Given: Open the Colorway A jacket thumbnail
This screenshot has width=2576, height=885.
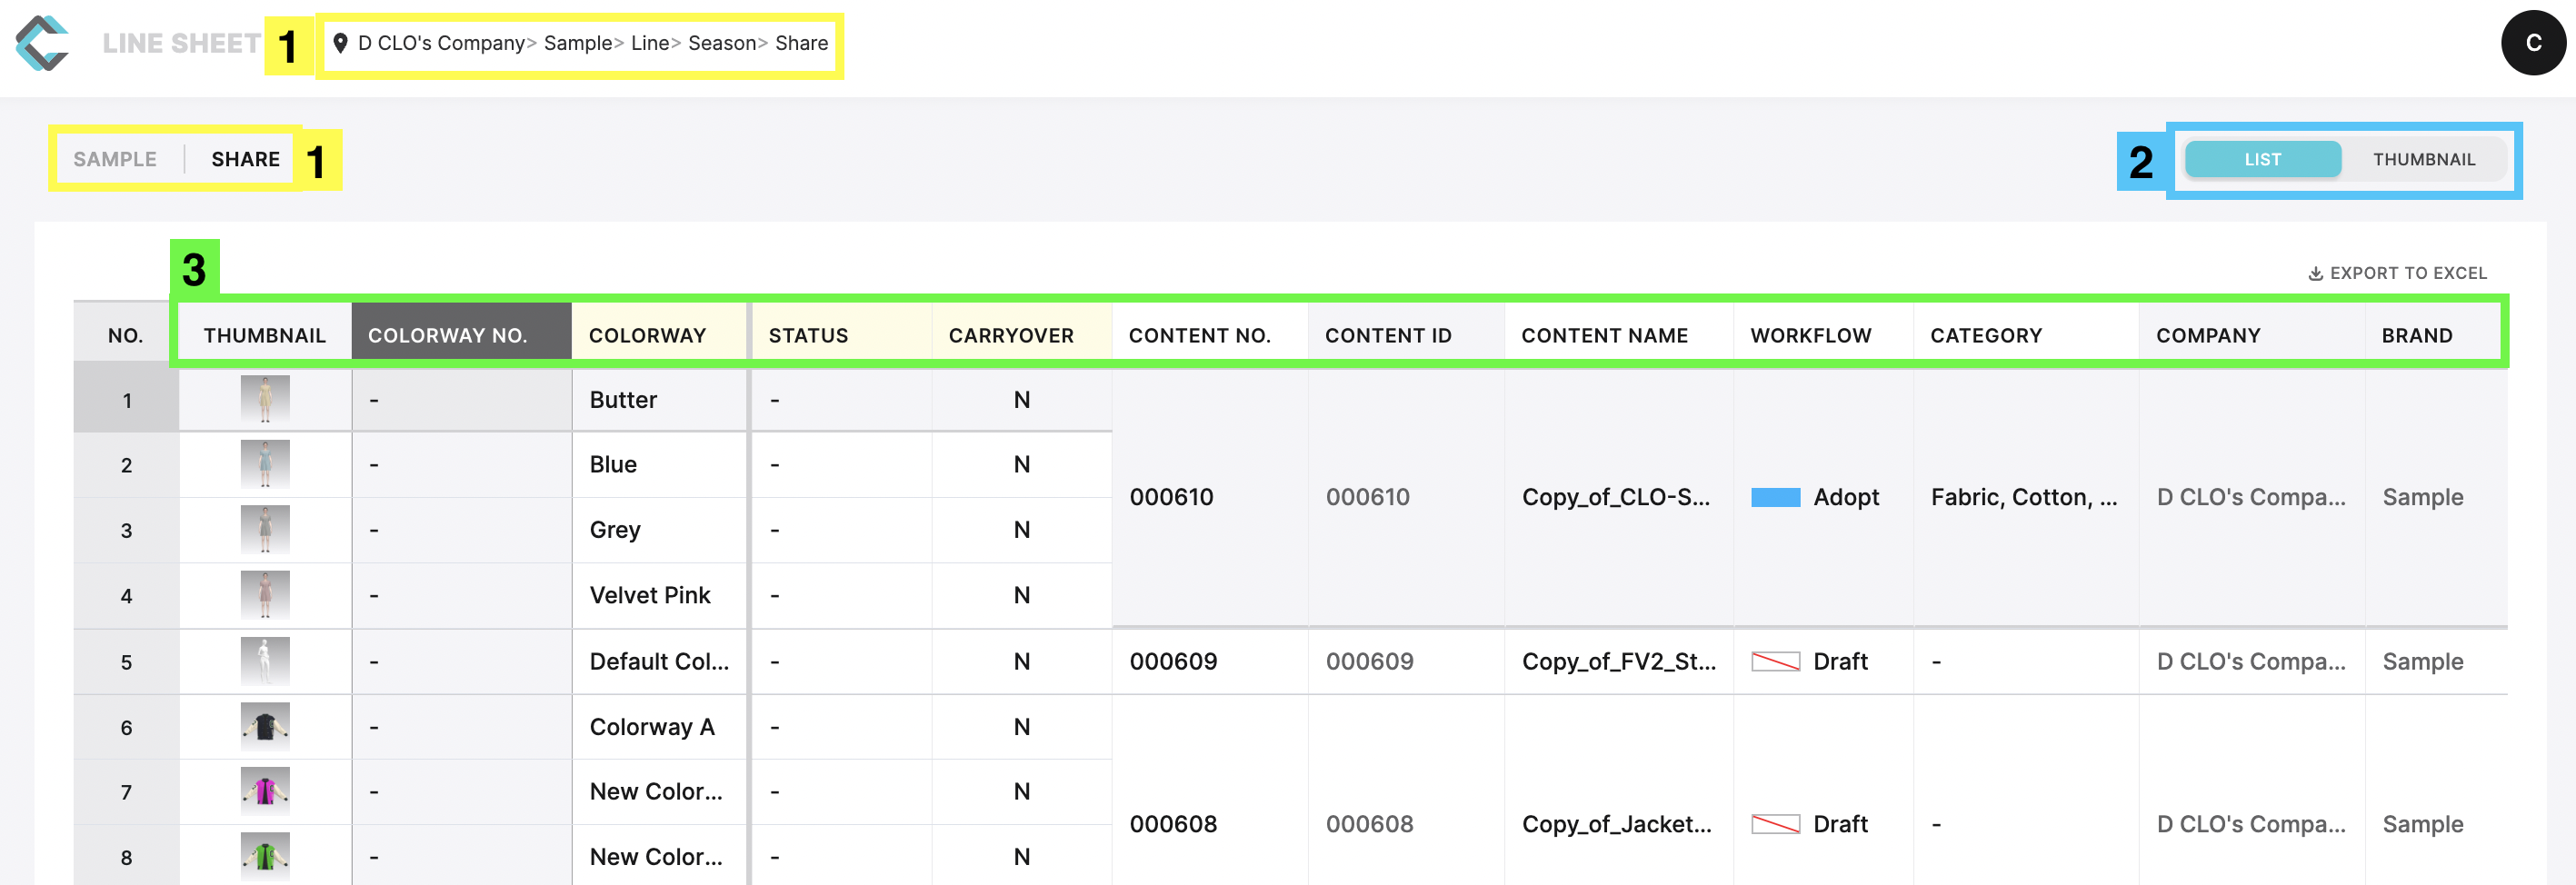Looking at the screenshot, I should [x=265, y=727].
